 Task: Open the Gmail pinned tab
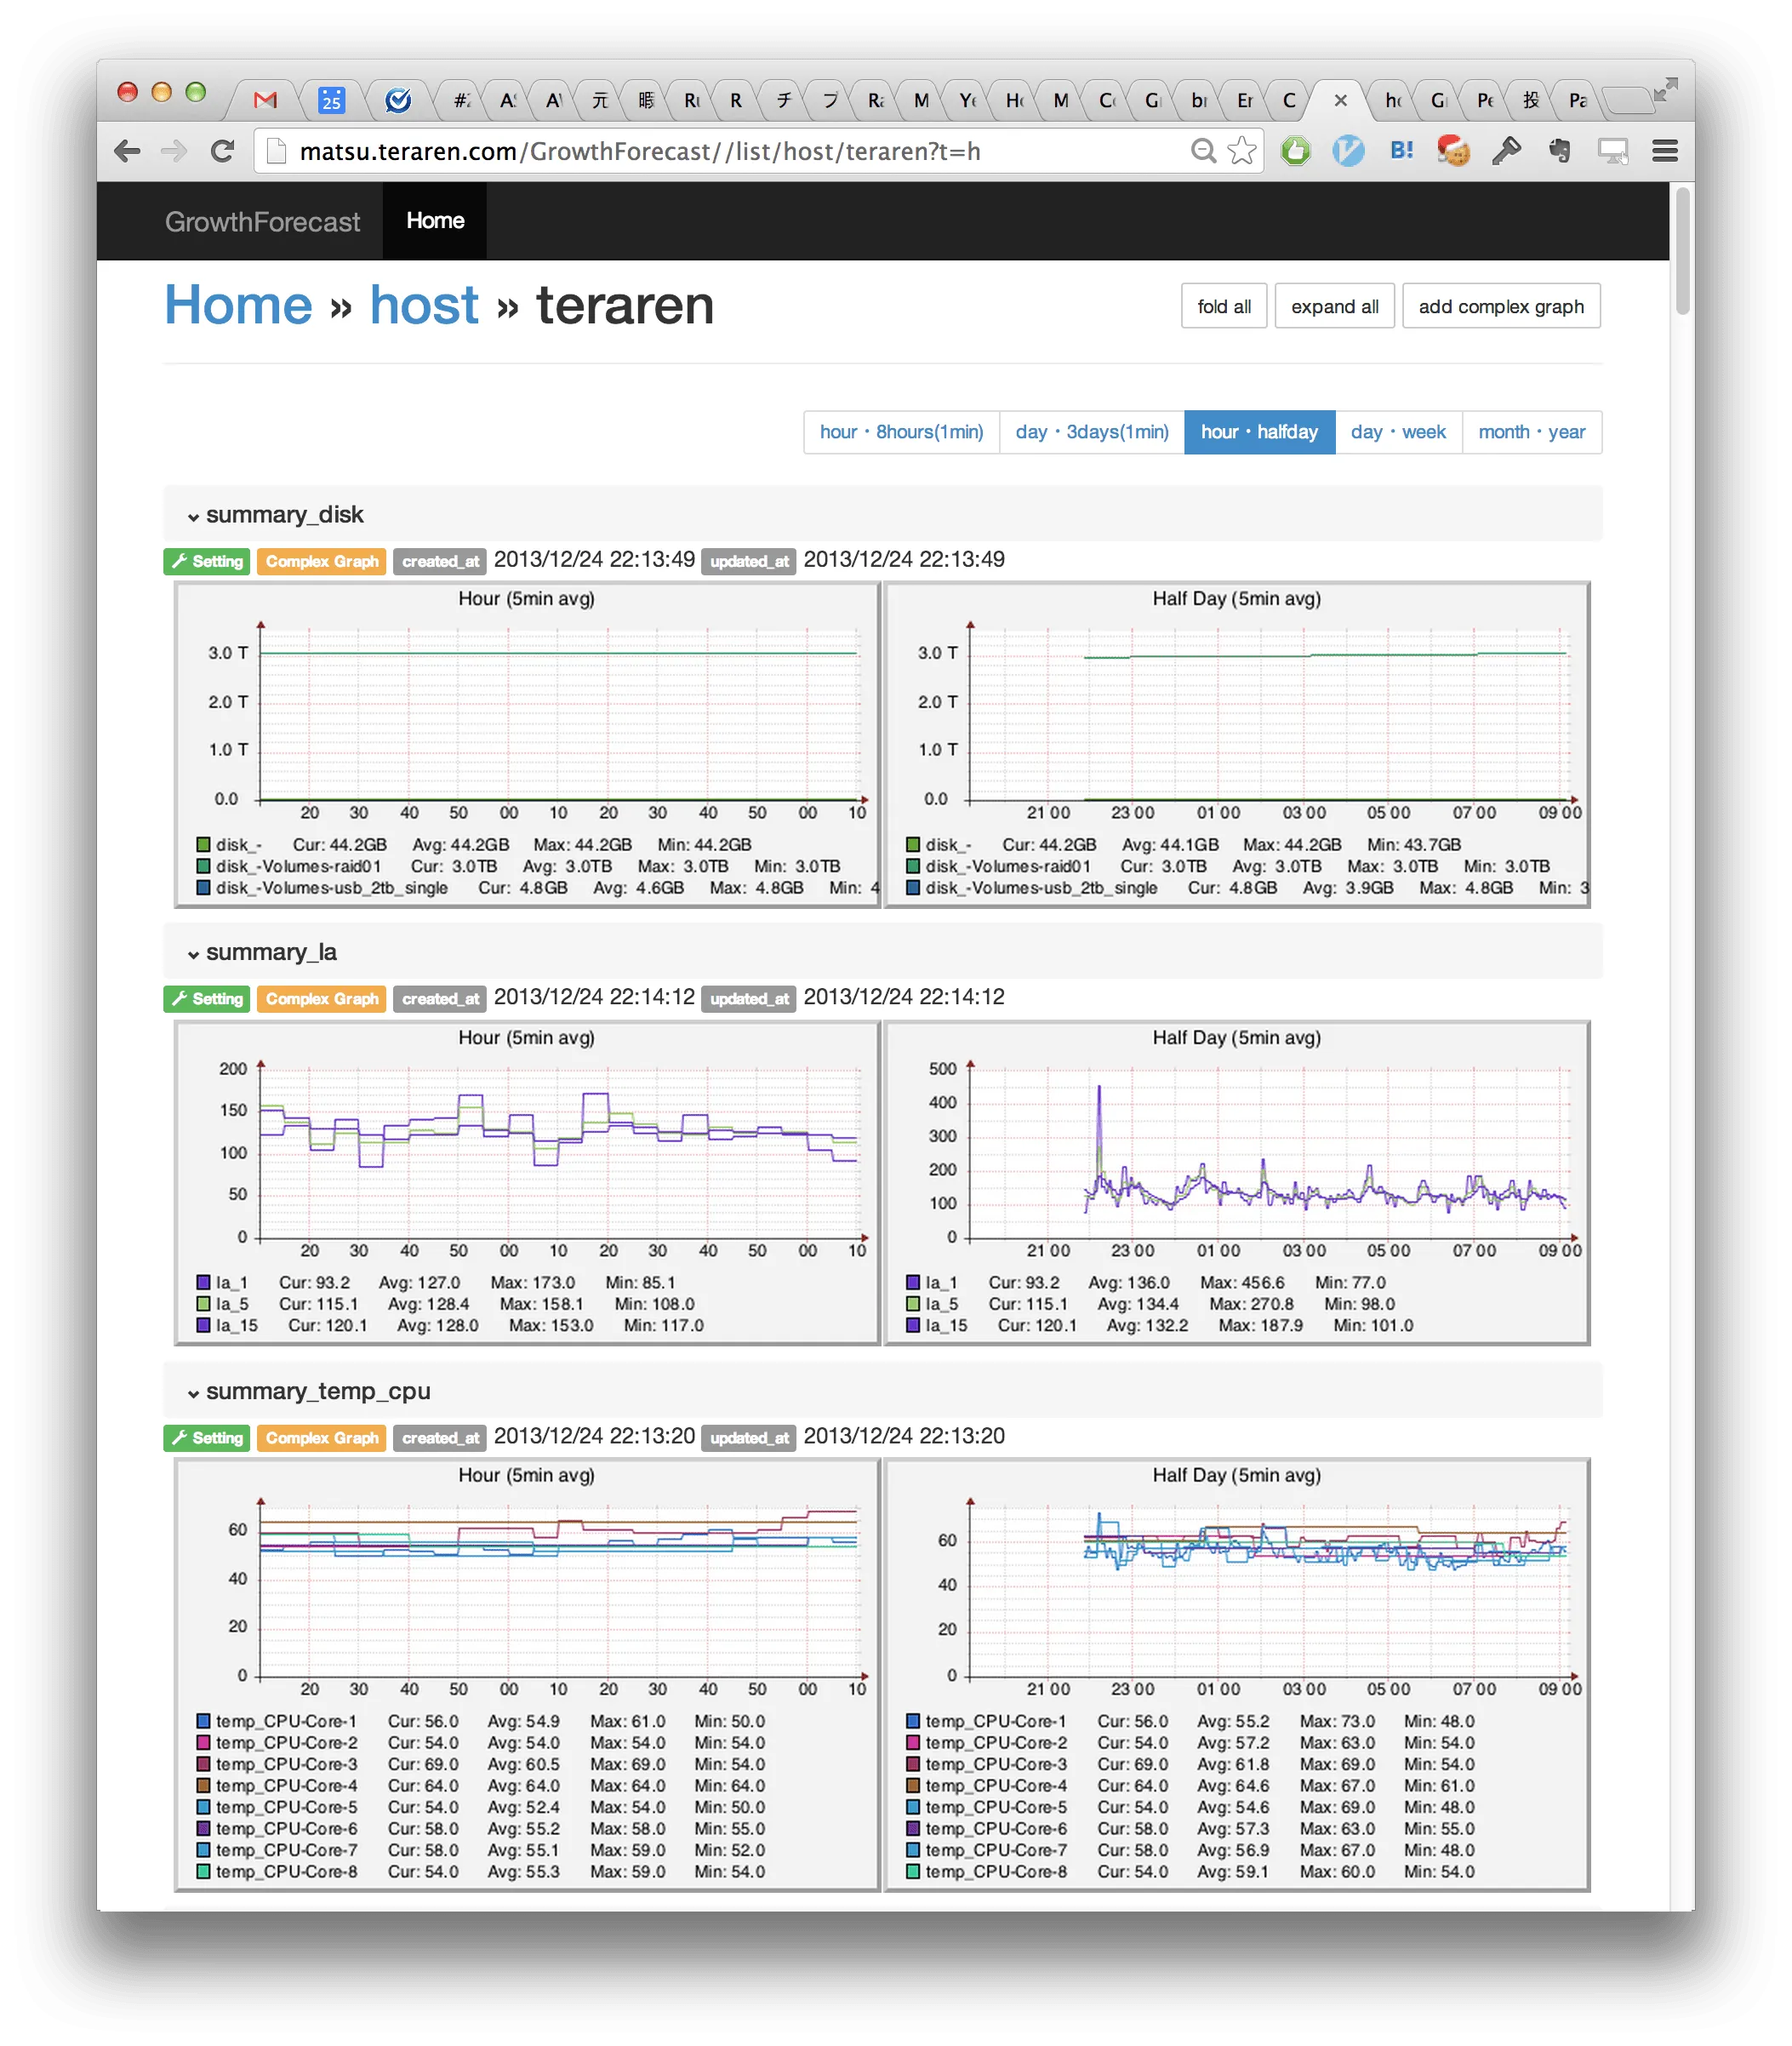coord(265,100)
